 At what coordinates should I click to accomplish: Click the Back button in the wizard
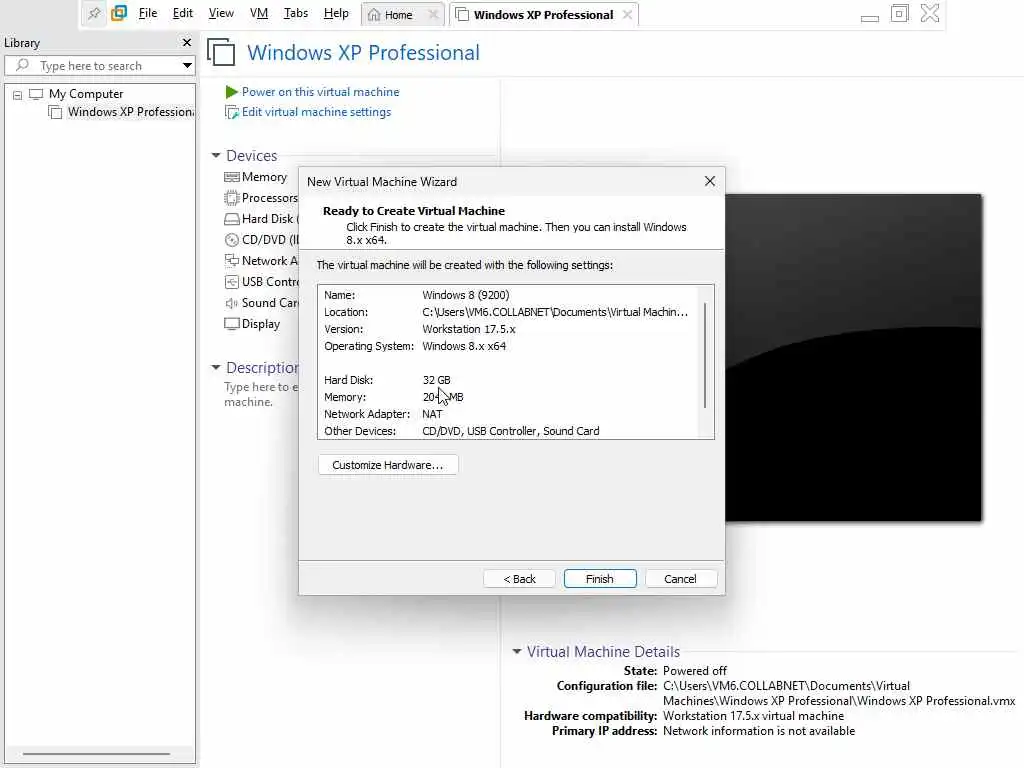tap(519, 579)
